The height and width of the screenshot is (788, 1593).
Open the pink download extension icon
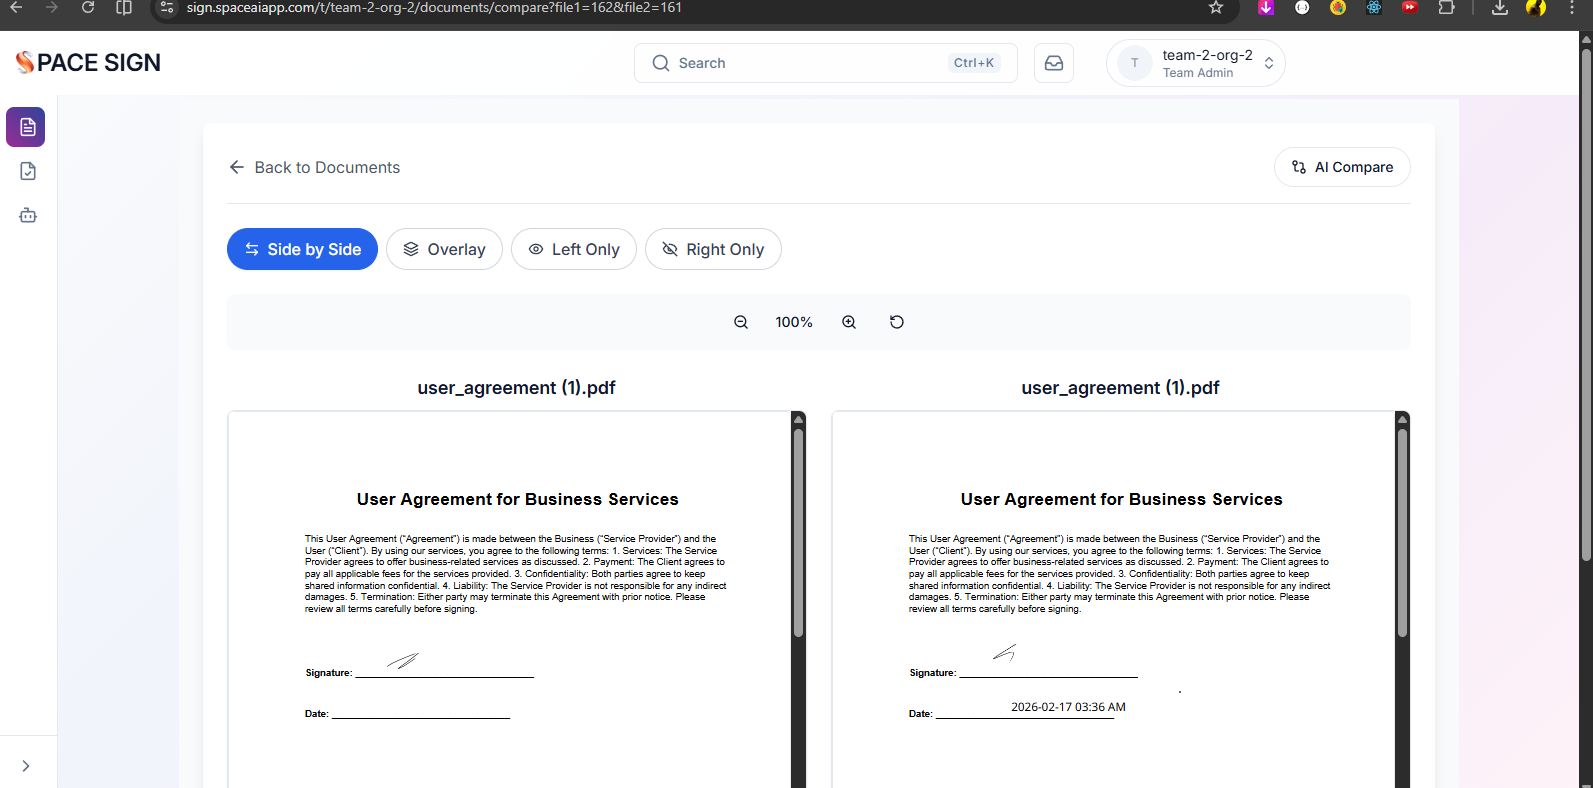1266,7
